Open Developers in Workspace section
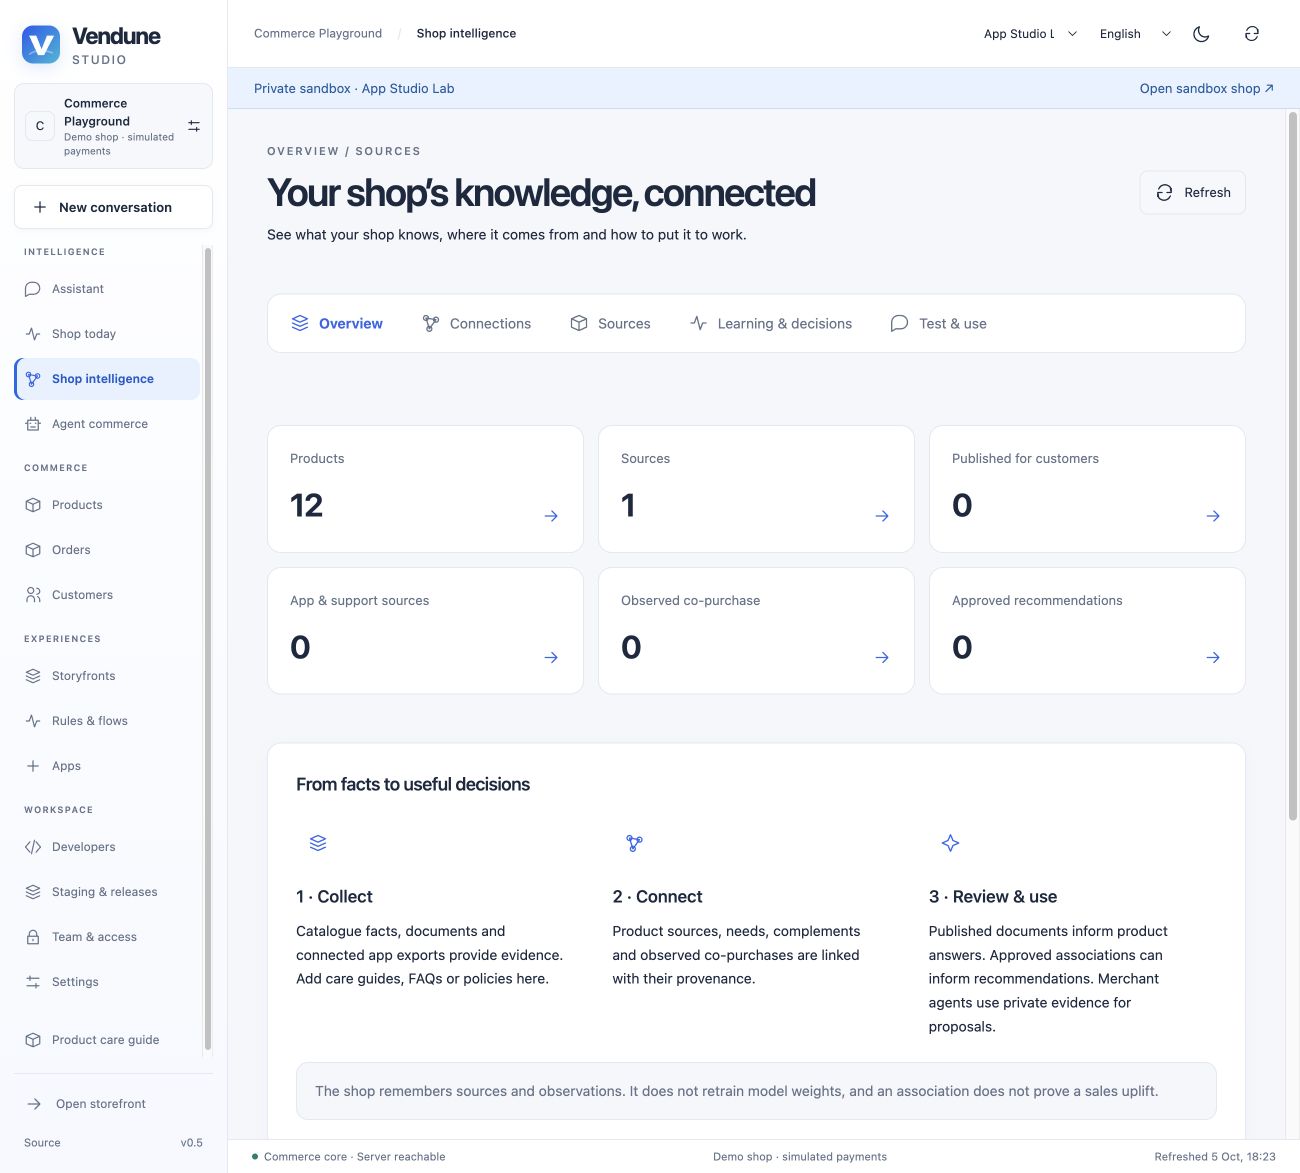Screen dimensions: 1300x1173 click(x=107, y=847)
